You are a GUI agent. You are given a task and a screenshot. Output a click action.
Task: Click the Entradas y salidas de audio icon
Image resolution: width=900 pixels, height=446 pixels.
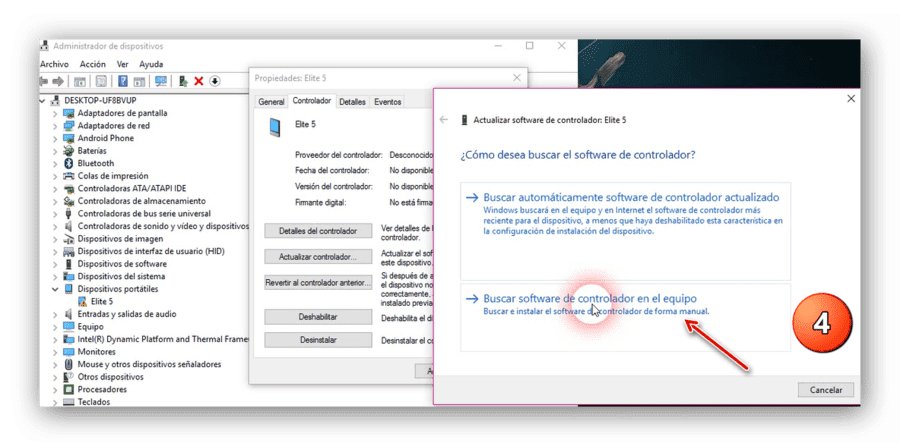(69, 314)
